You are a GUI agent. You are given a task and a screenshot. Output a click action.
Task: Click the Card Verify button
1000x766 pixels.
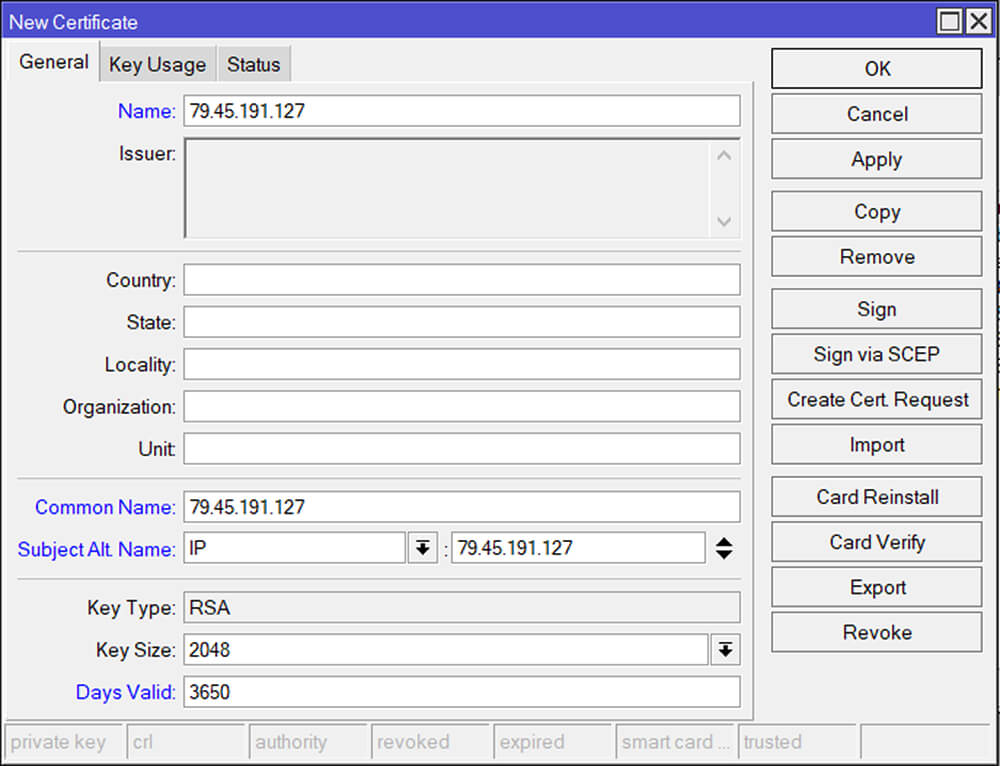[876, 542]
